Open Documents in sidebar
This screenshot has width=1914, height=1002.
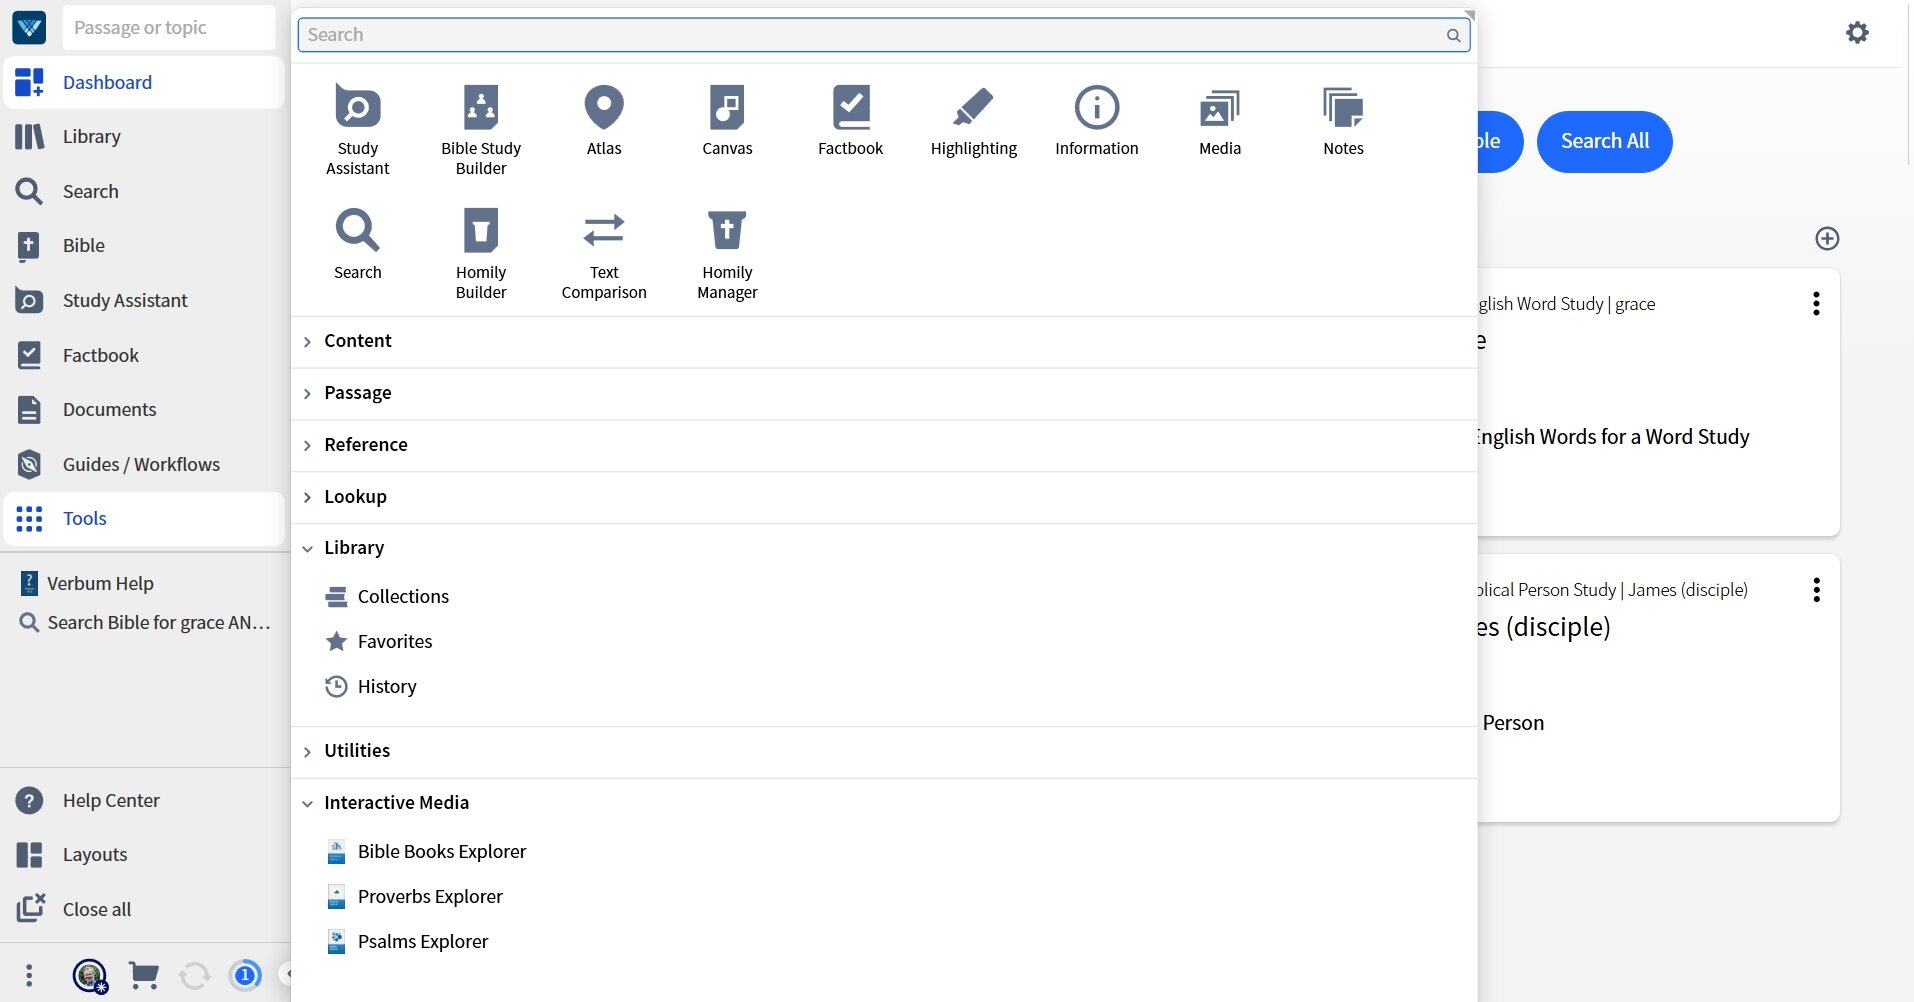coord(144,409)
